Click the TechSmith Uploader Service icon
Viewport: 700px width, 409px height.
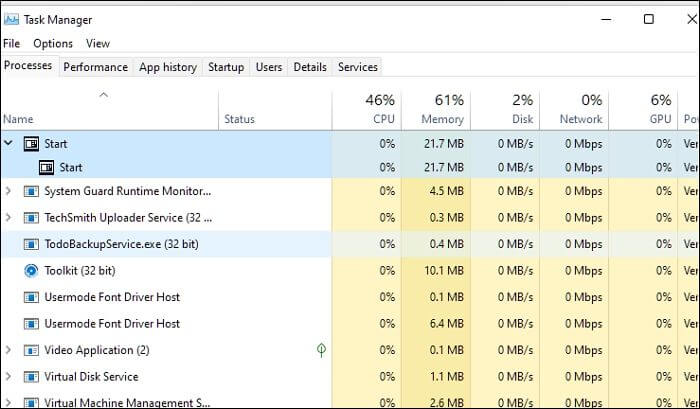(x=30, y=217)
